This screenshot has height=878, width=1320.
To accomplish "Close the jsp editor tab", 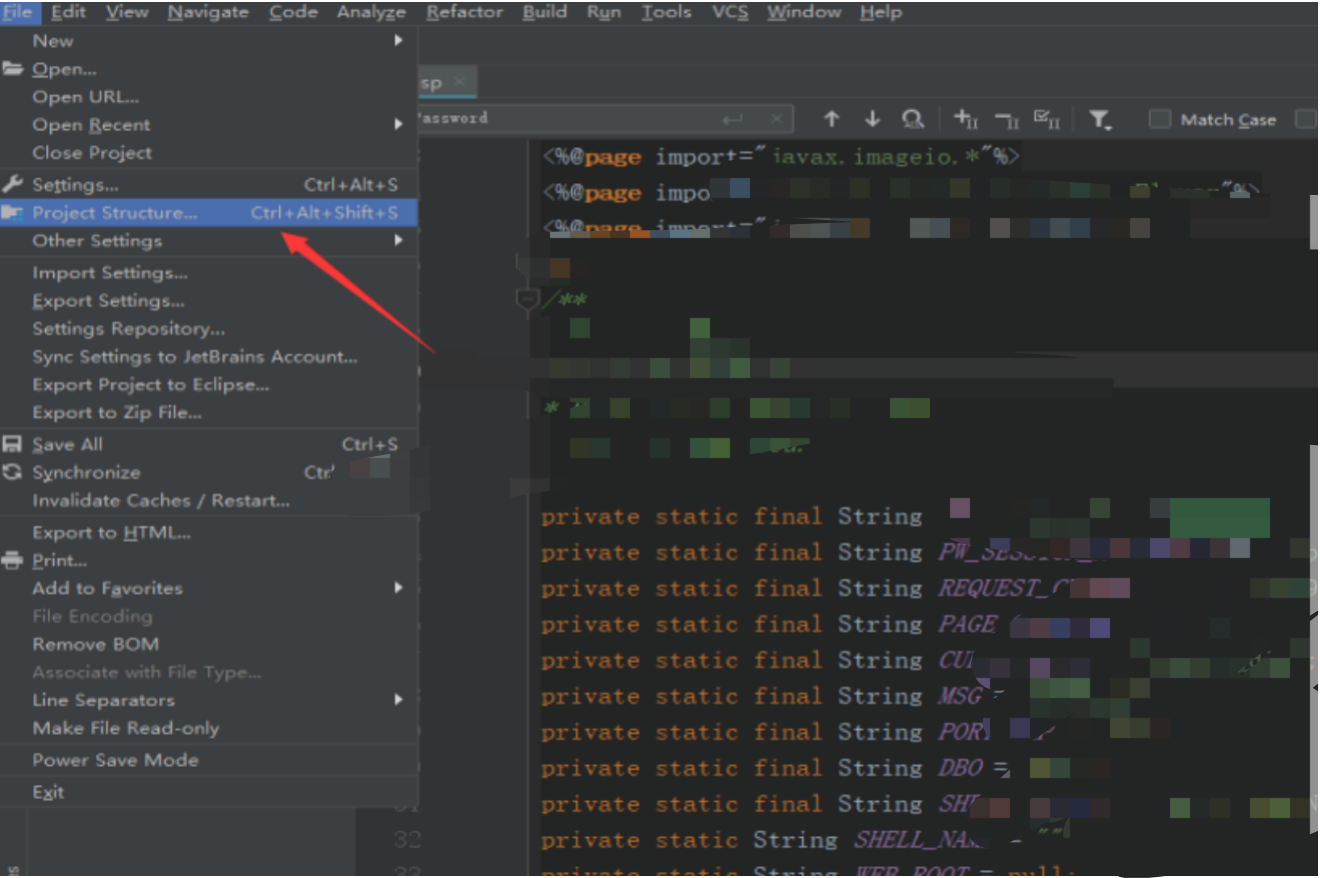I will point(459,82).
